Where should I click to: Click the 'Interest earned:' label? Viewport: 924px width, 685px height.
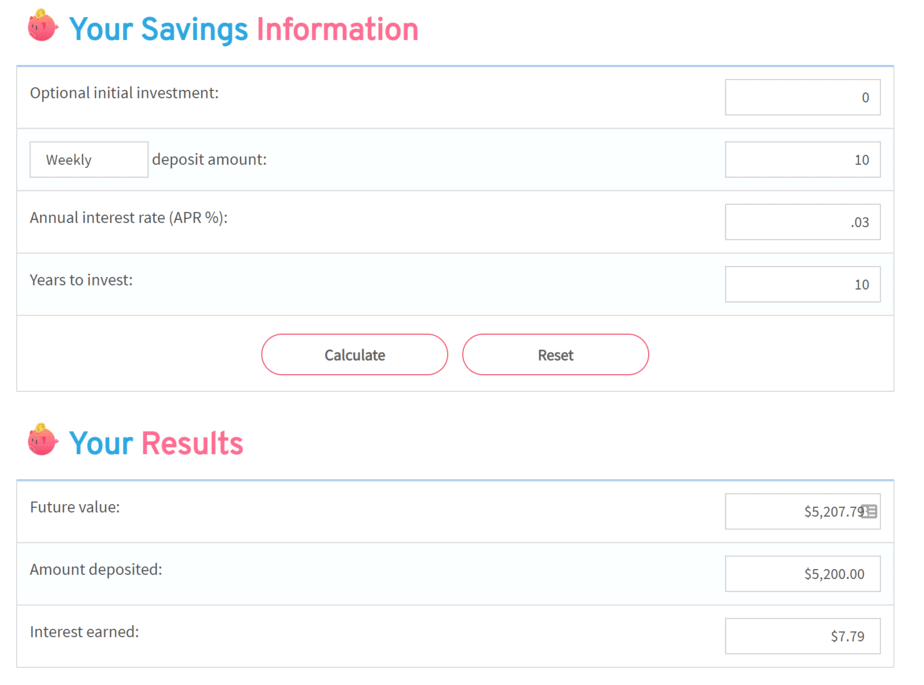tap(84, 632)
